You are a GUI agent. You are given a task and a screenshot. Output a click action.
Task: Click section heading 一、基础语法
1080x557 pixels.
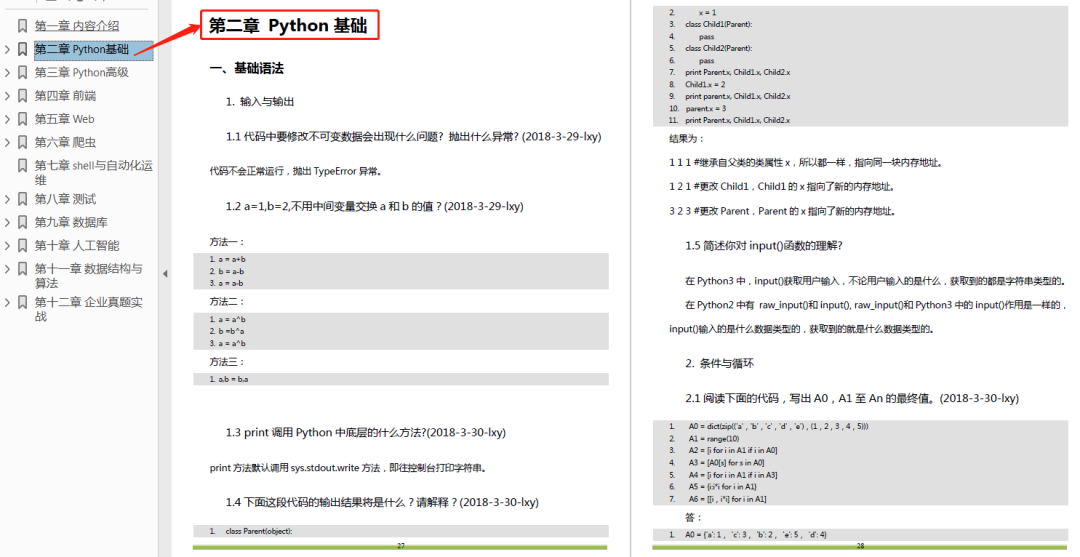247,68
